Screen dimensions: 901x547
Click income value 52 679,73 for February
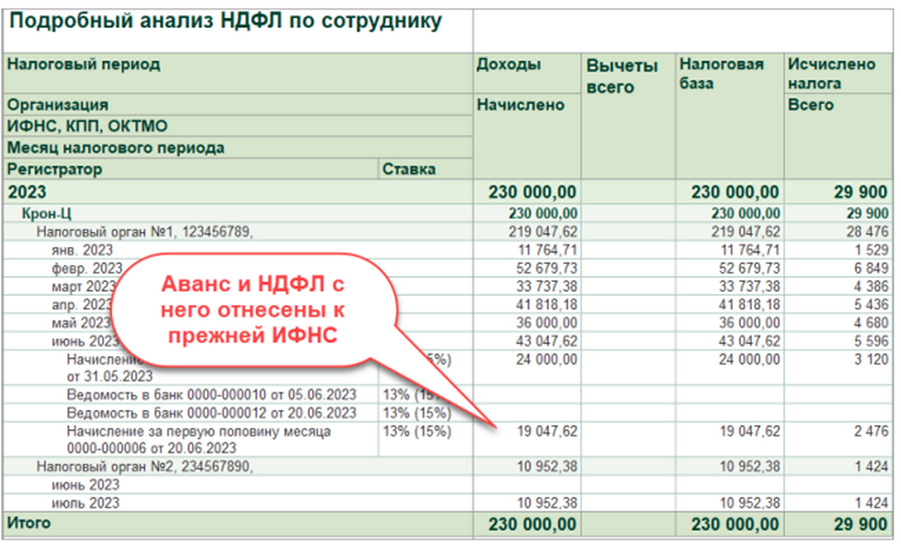pos(546,269)
